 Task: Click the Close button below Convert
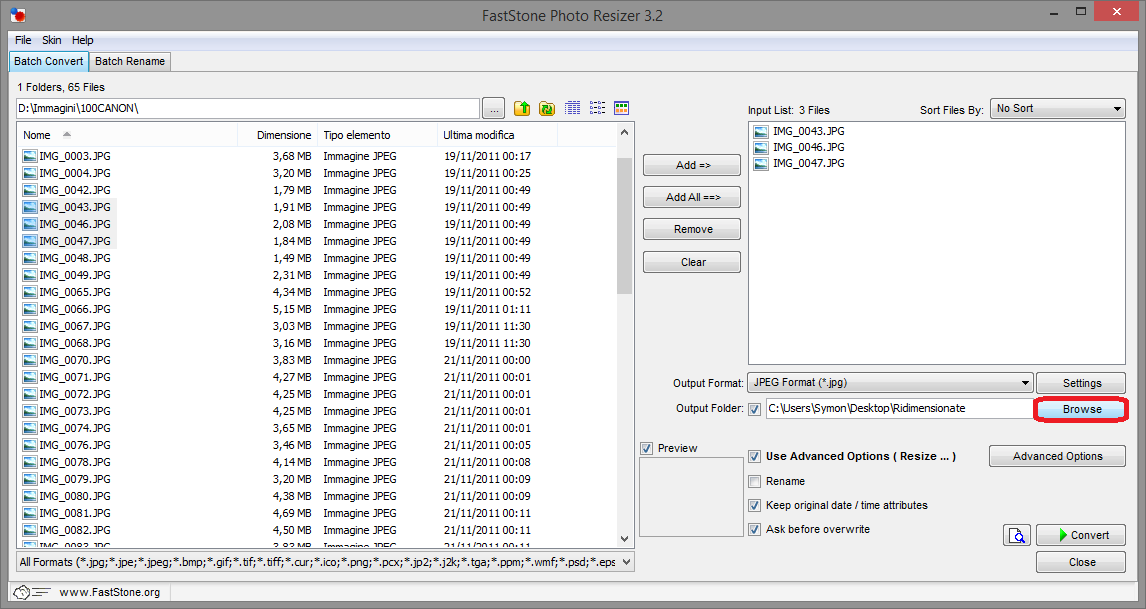(1081, 562)
